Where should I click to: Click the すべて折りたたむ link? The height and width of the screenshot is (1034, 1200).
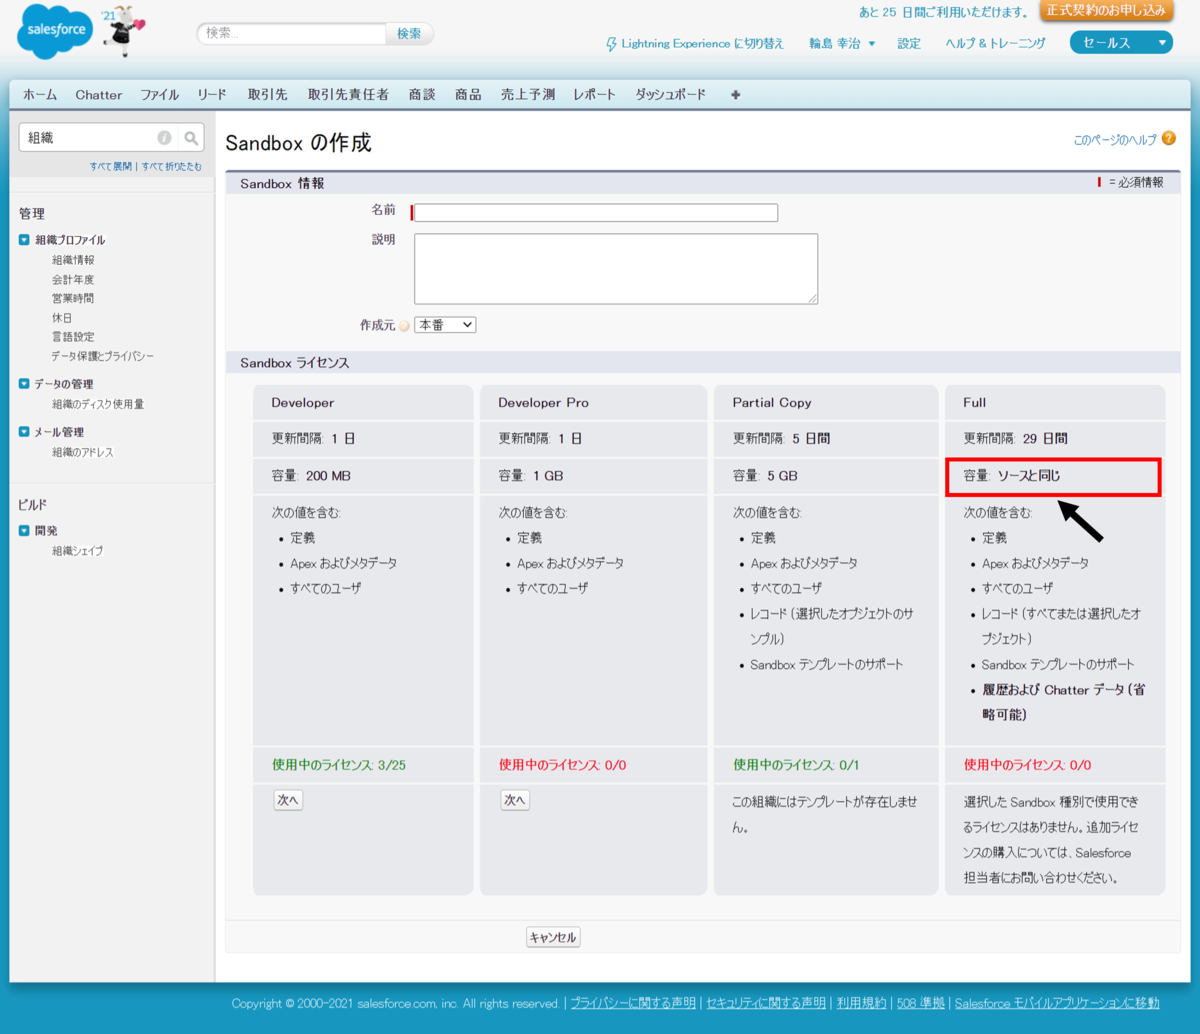(x=171, y=167)
